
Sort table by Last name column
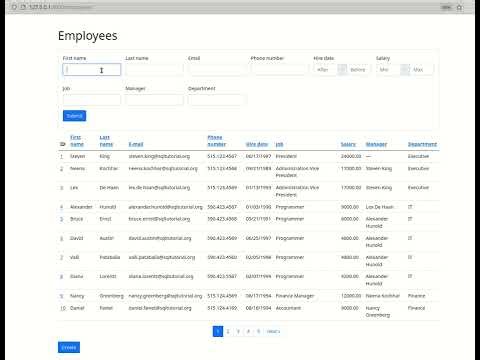[106, 141]
